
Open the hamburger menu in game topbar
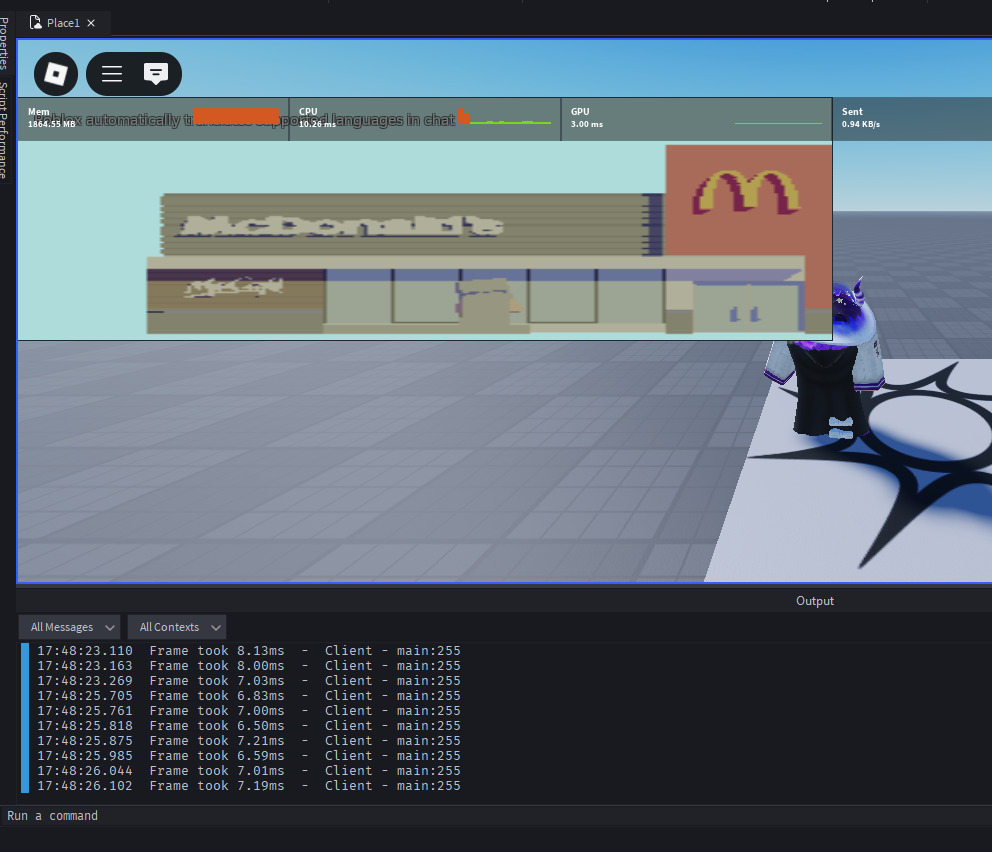112,74
